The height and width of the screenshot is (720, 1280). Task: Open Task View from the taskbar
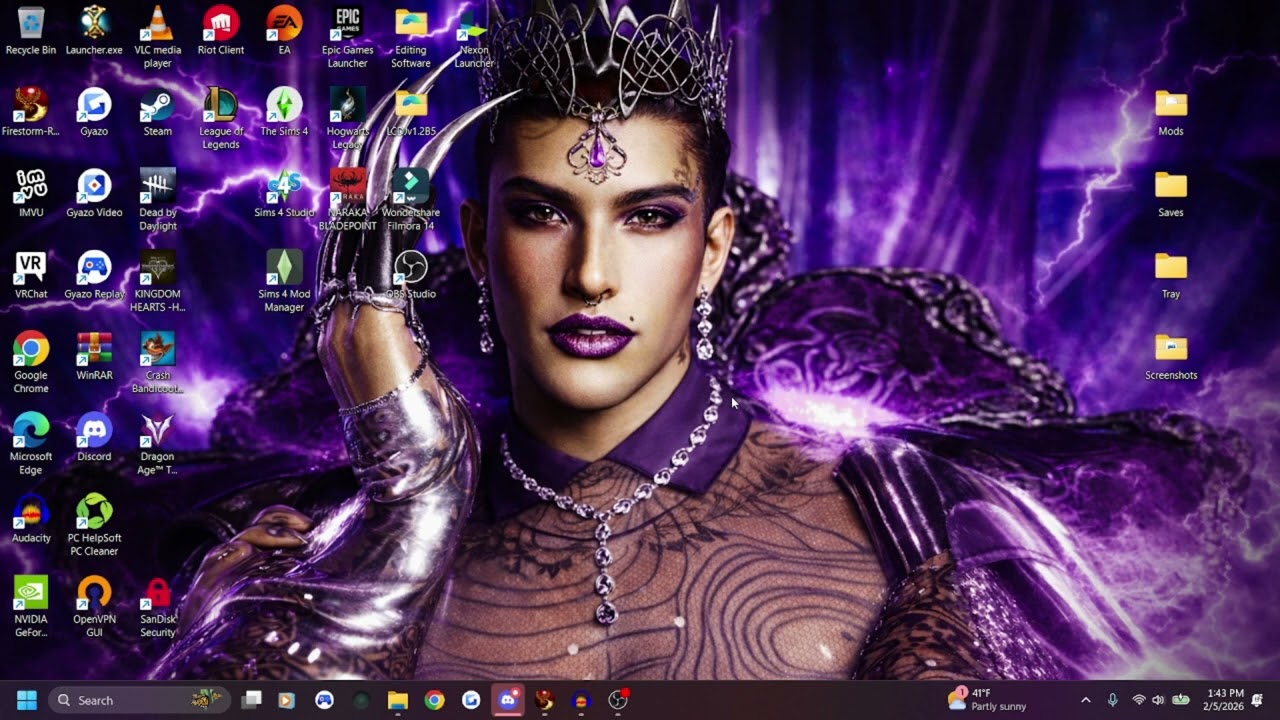pos(251,700)
